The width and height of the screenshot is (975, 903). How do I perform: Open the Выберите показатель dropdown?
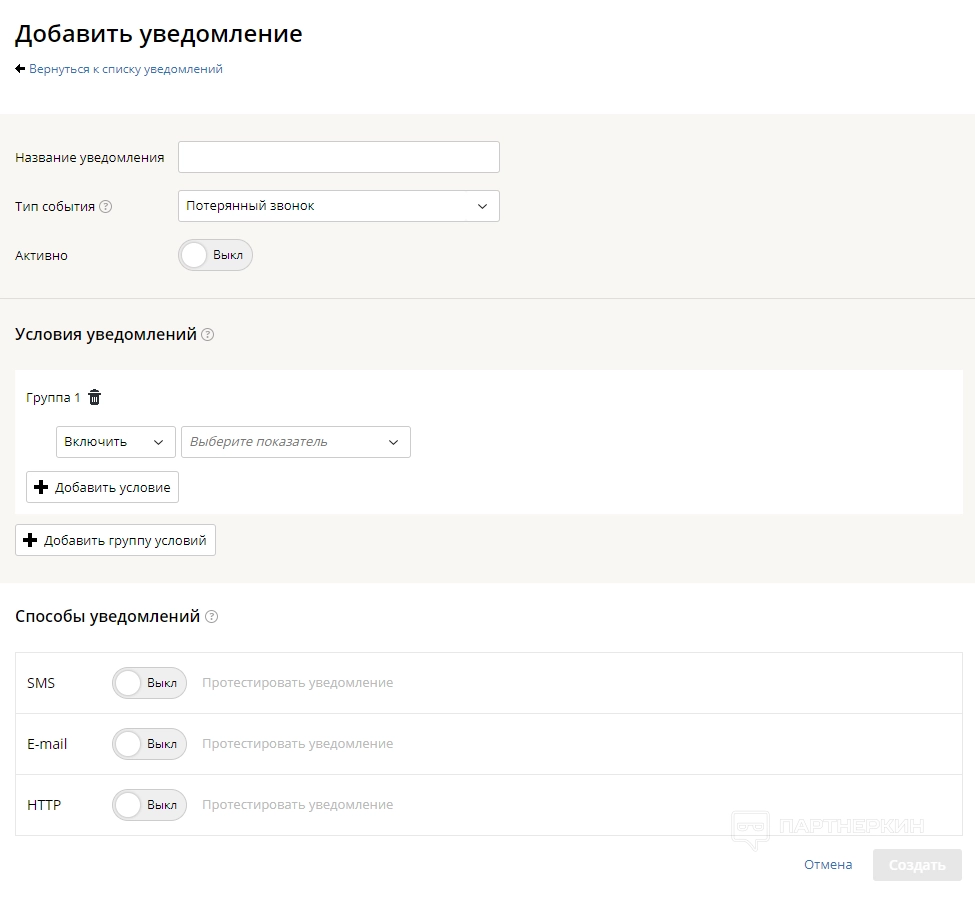pyautogui.click(x=295, y=442)
